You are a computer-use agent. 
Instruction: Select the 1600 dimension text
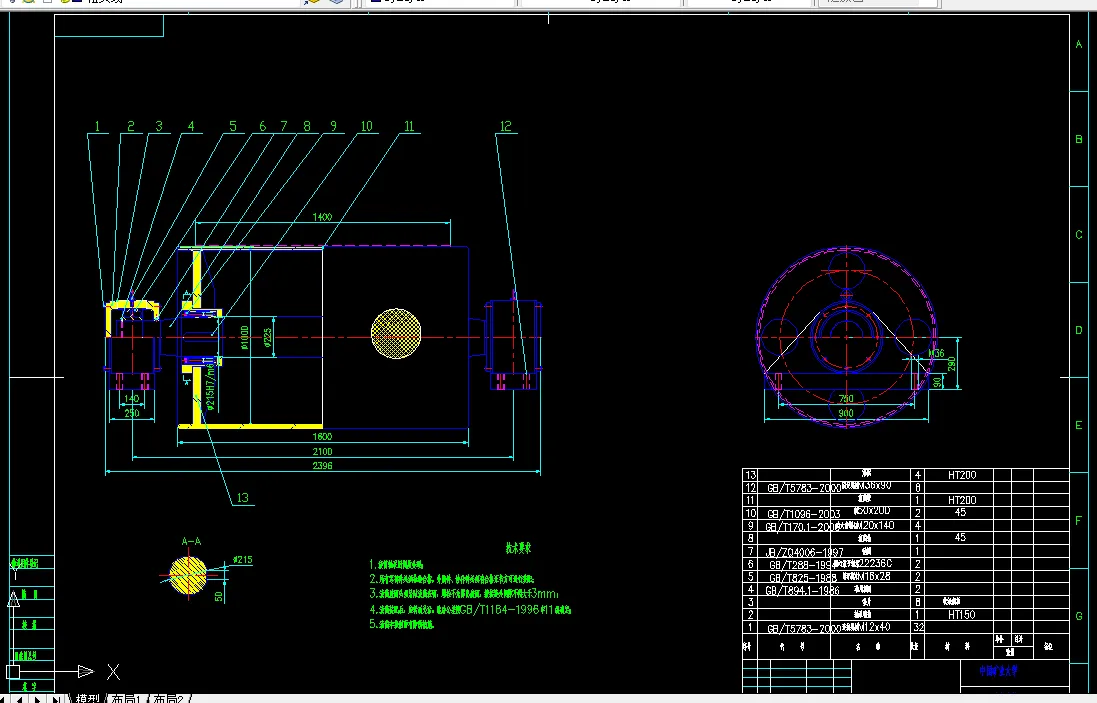[x=323, y=436]
